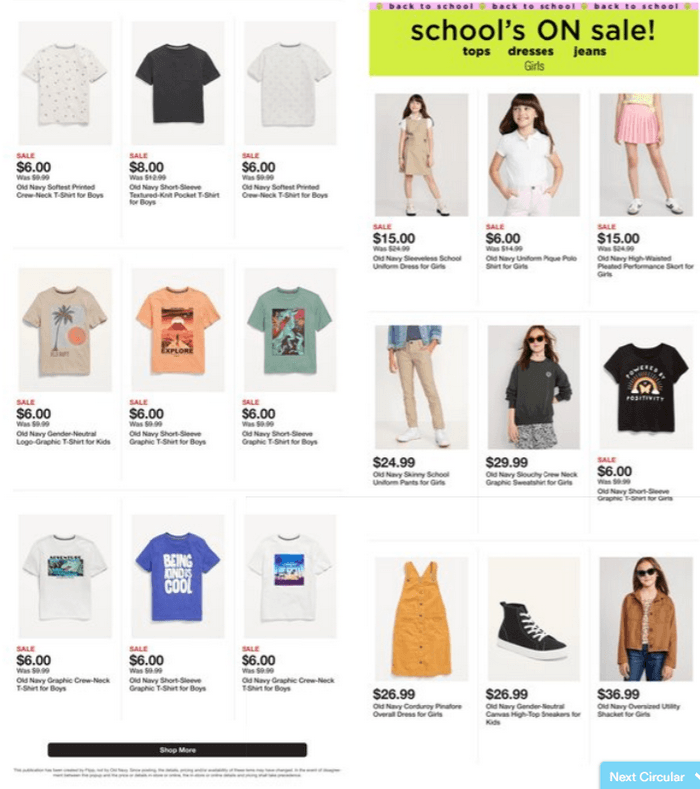
Task: Select the mustard corduroy pinafore dress image
Action: tap(421, 619)
